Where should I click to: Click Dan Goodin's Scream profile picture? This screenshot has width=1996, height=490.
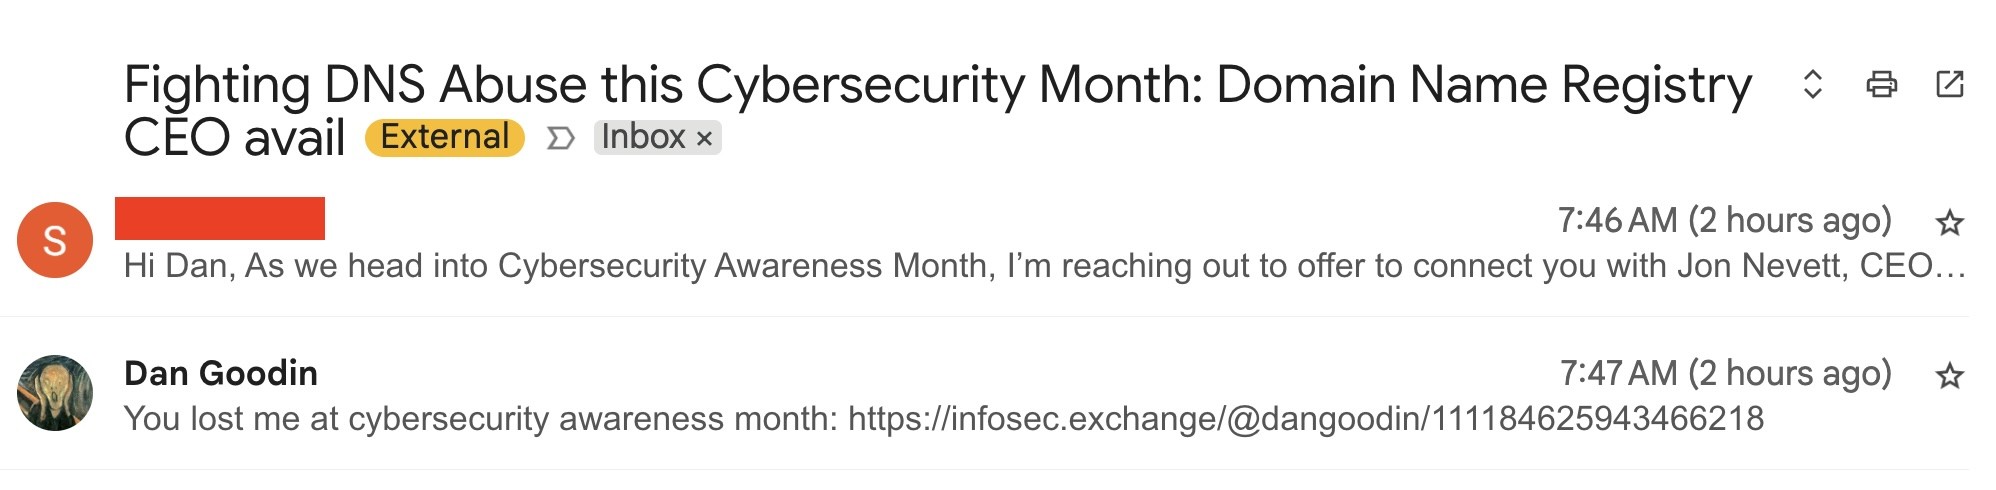pos(55,393)
